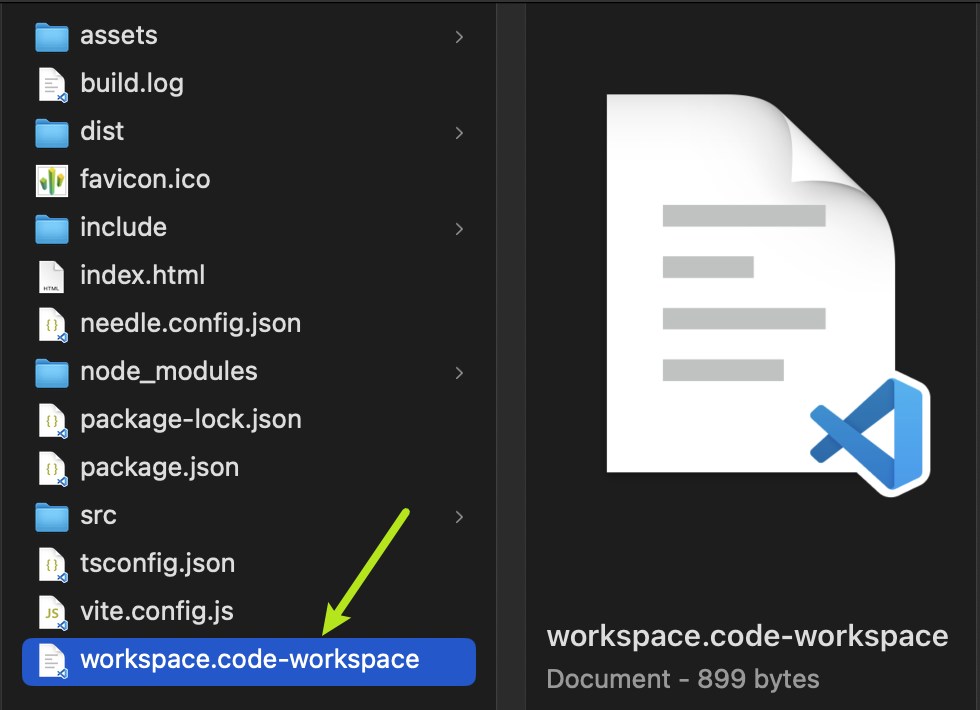Viewport: 980px width, 710px height.
Task: Select the assets folder name
Action: [x=119, y=36]
